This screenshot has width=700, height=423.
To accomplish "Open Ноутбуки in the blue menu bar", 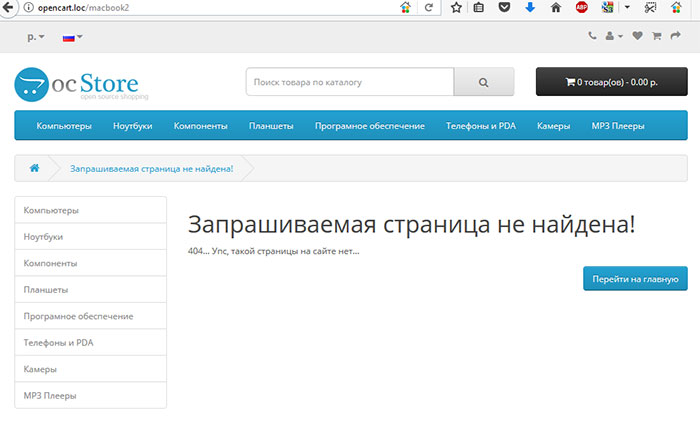I will [x=133, y=126].
